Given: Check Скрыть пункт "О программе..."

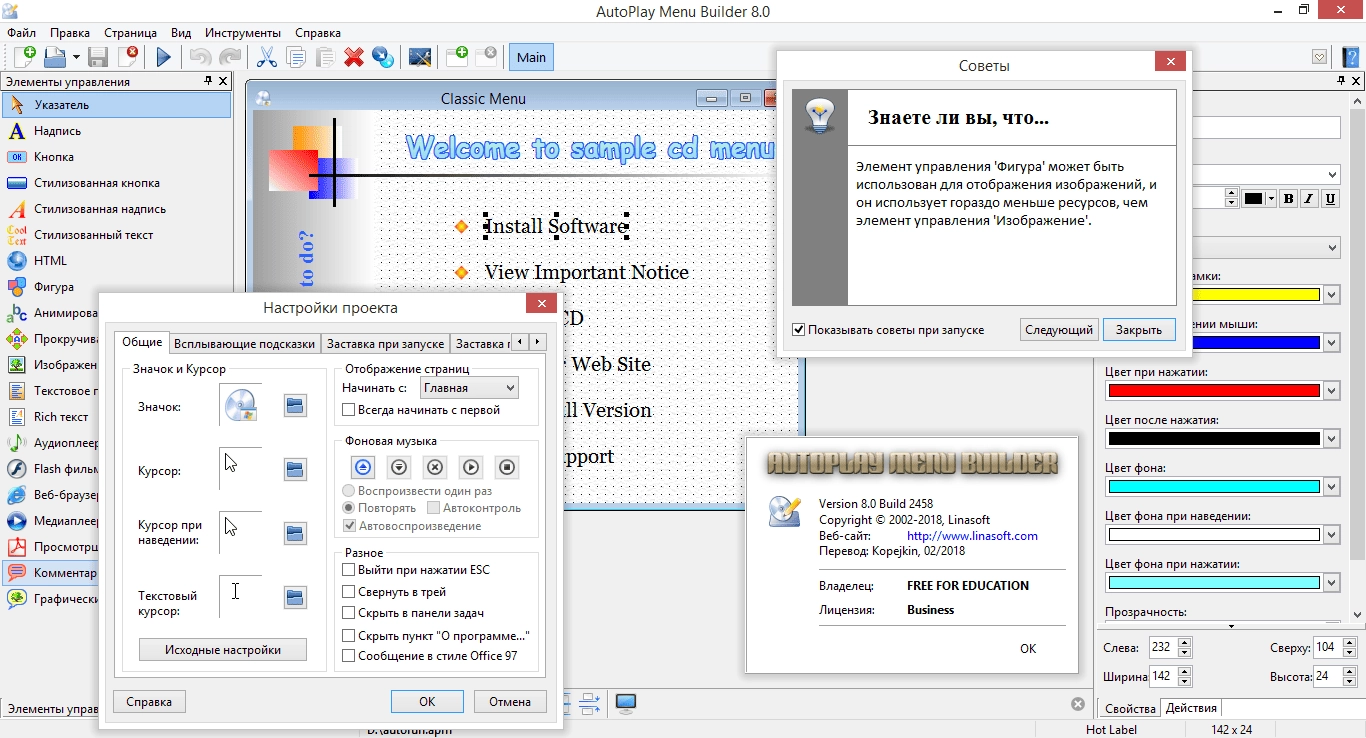Looking at the screenshot, I should click(349, 635).
